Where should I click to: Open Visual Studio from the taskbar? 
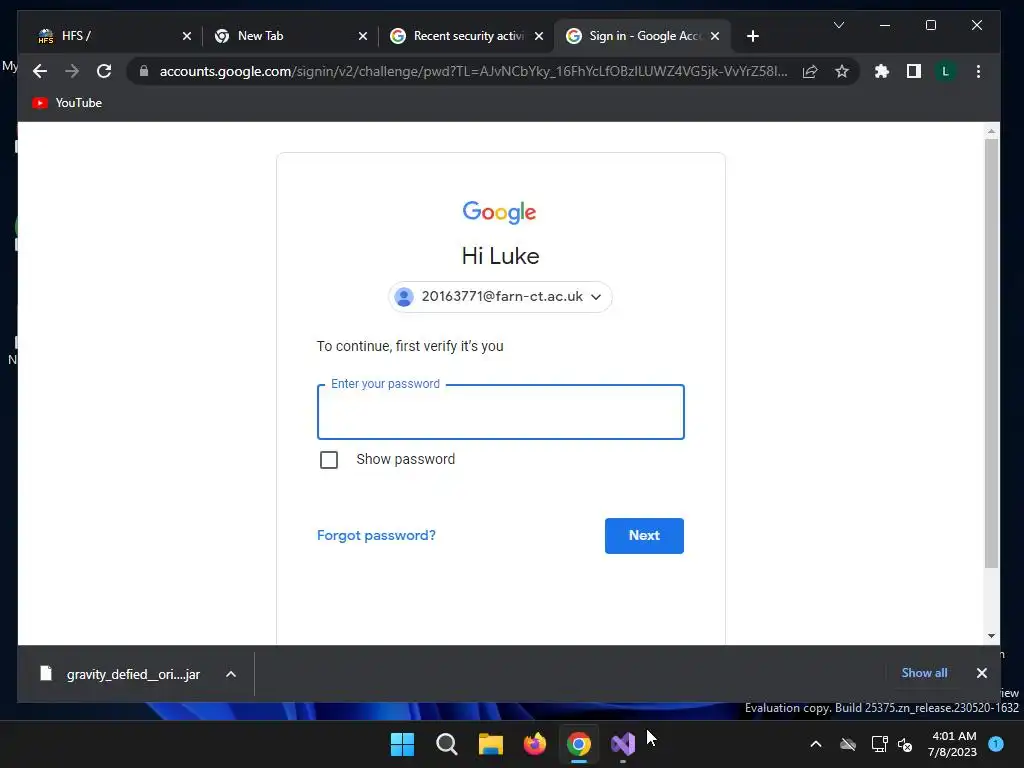[x=623, y=744]
